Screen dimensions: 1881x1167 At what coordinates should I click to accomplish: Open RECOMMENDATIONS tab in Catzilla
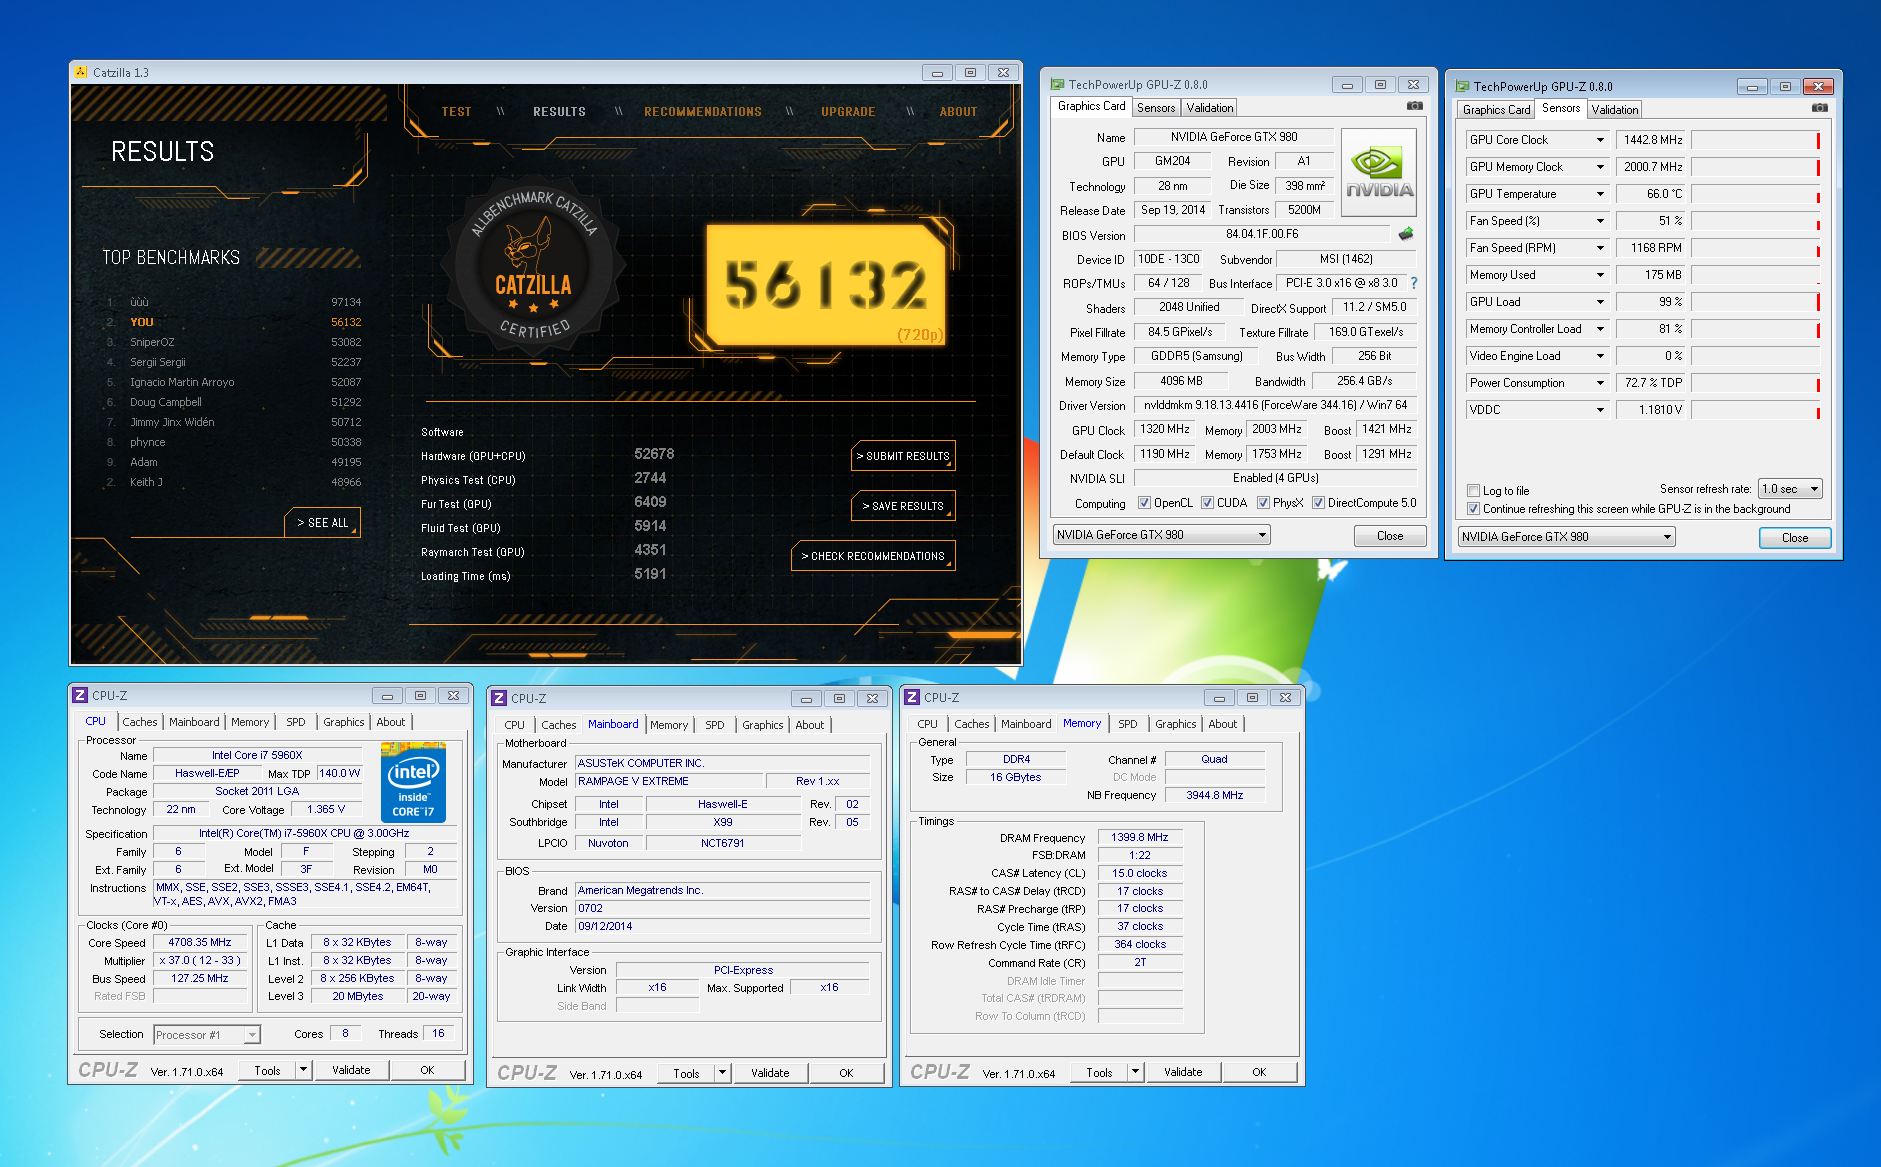[x=703, y=111]
